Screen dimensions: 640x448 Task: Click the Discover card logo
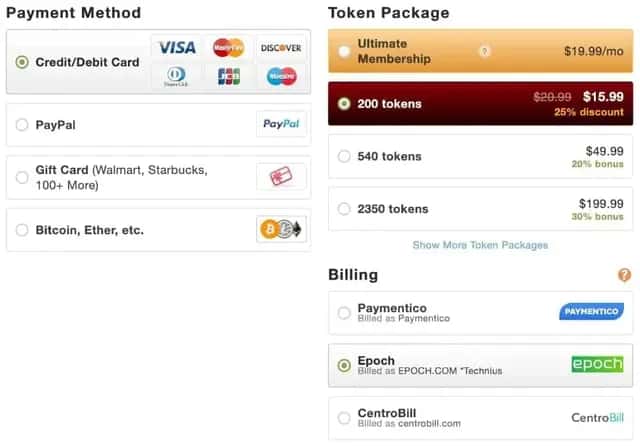point(281,47)
